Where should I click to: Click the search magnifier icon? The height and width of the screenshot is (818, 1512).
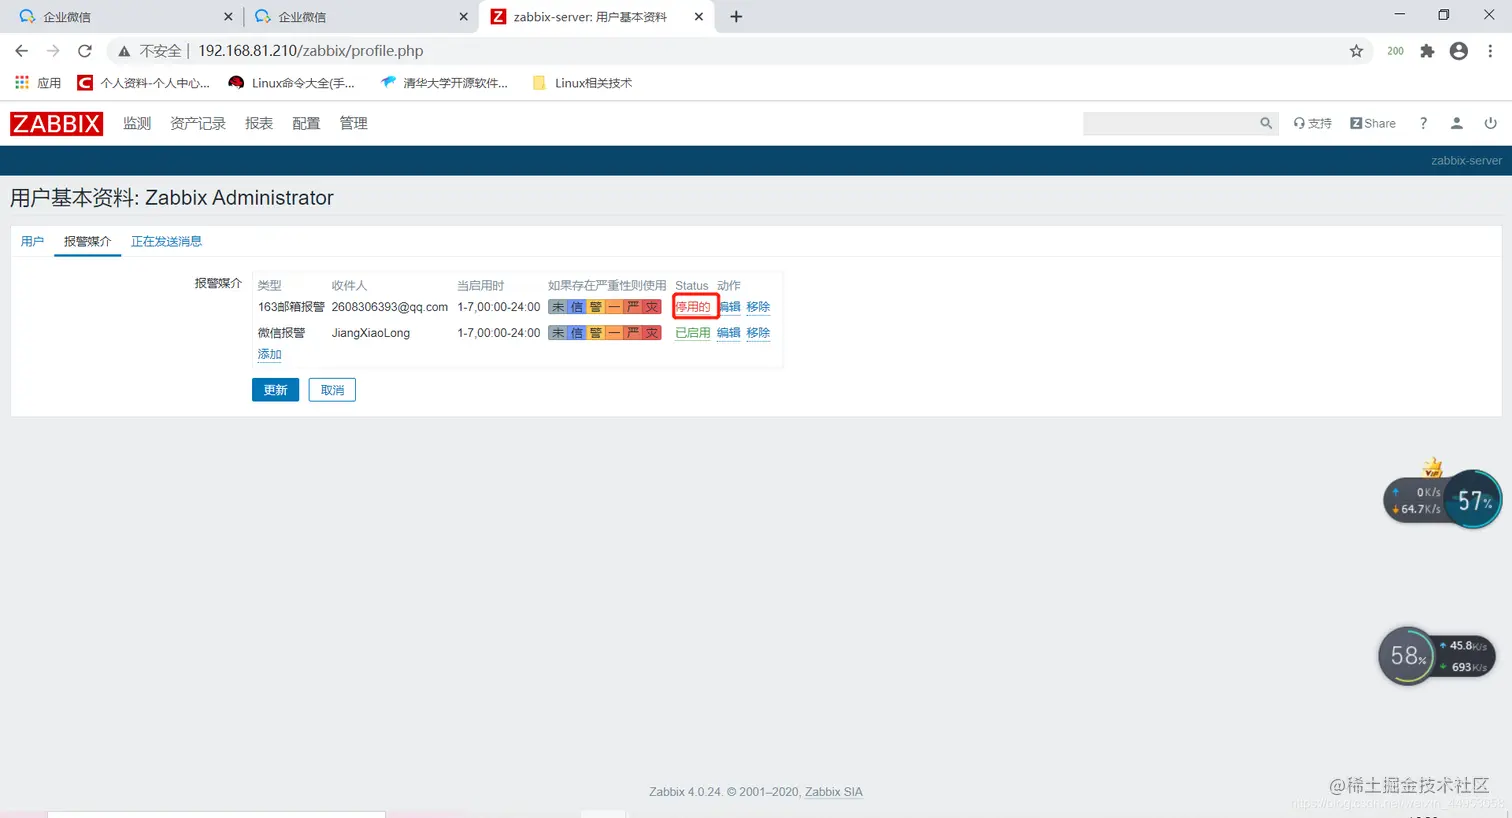click(x=1266, y=123)
